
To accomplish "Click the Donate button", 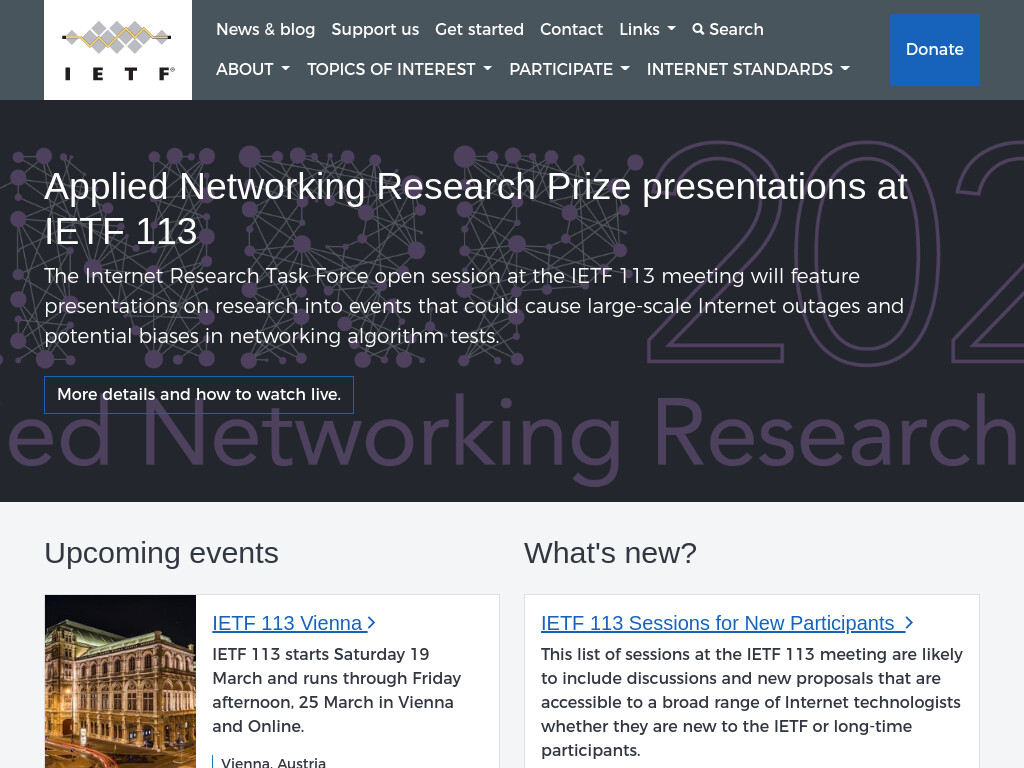I will [x=935, y=50].
